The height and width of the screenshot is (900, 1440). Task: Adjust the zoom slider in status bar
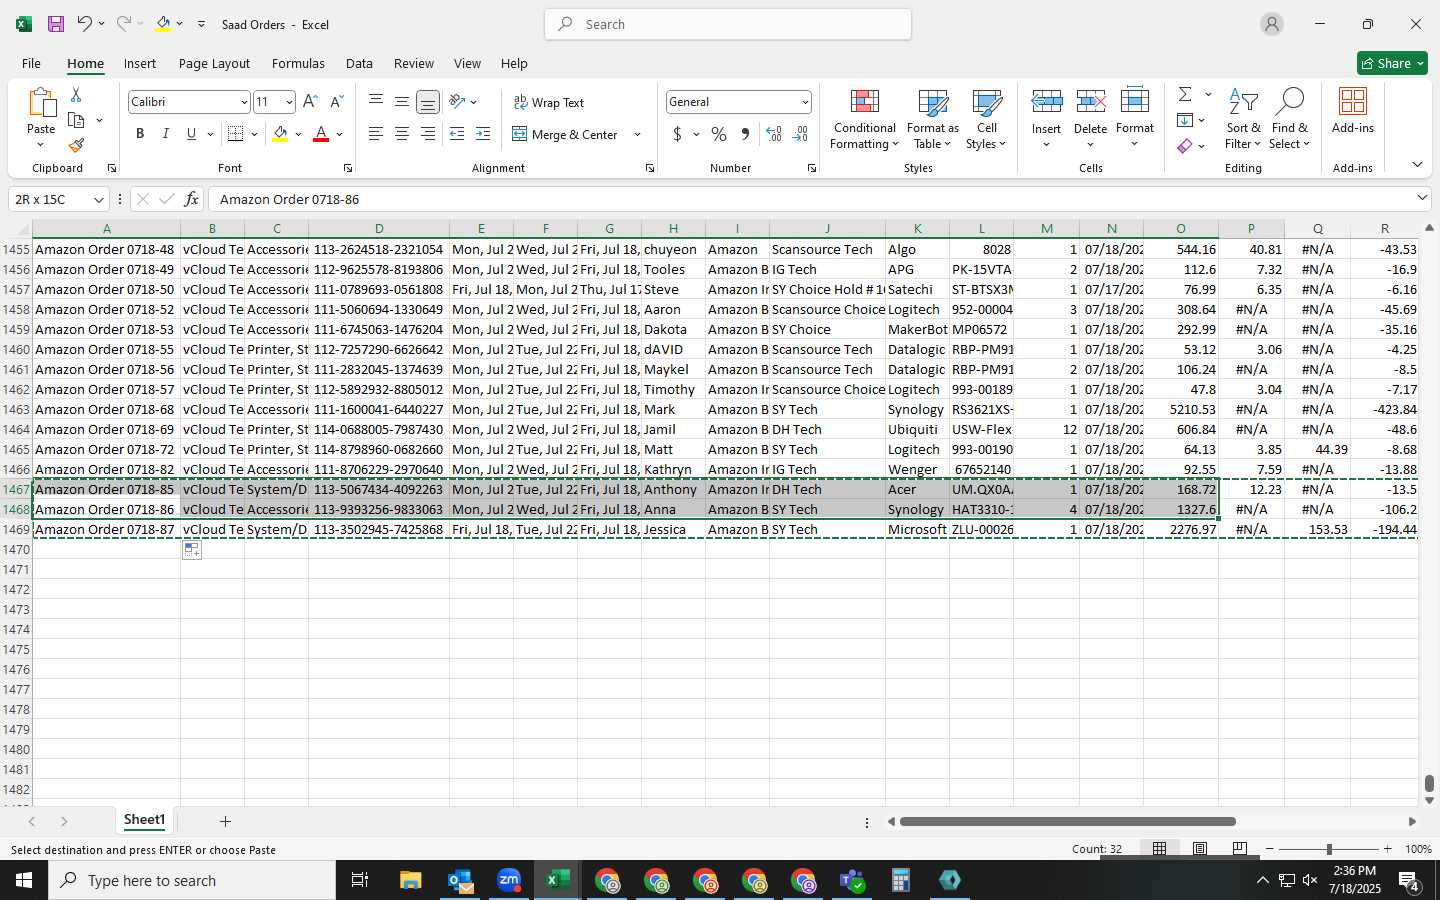[1328, 849]
